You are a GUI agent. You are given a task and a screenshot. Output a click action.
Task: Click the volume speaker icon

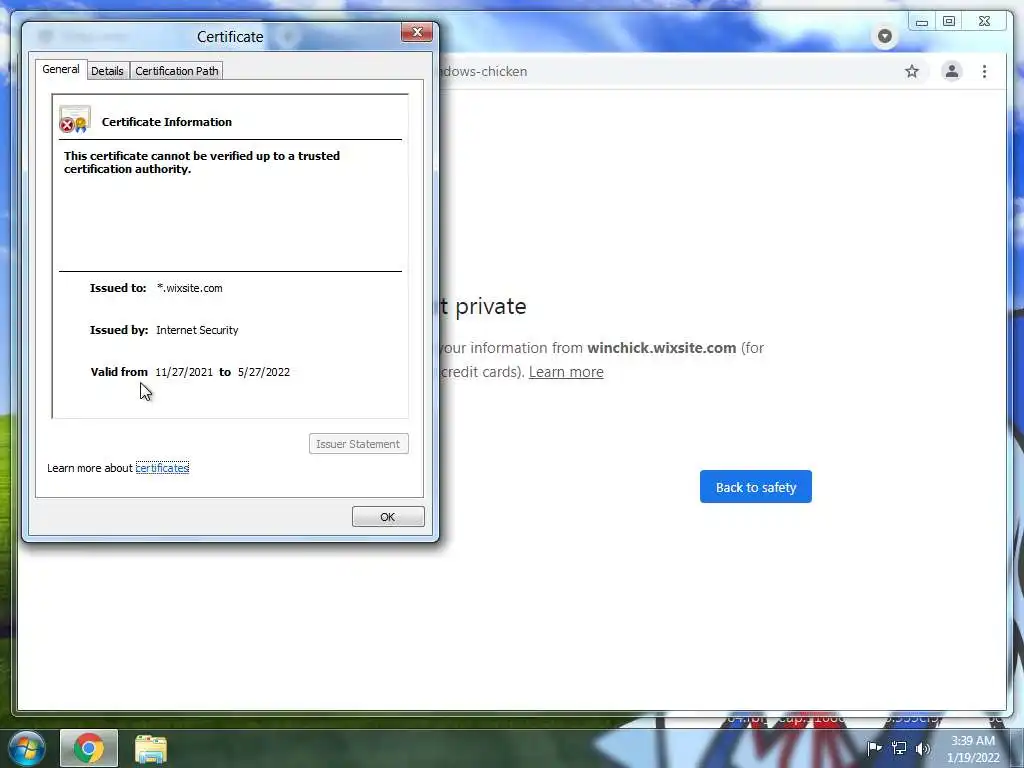coord(923,748)
